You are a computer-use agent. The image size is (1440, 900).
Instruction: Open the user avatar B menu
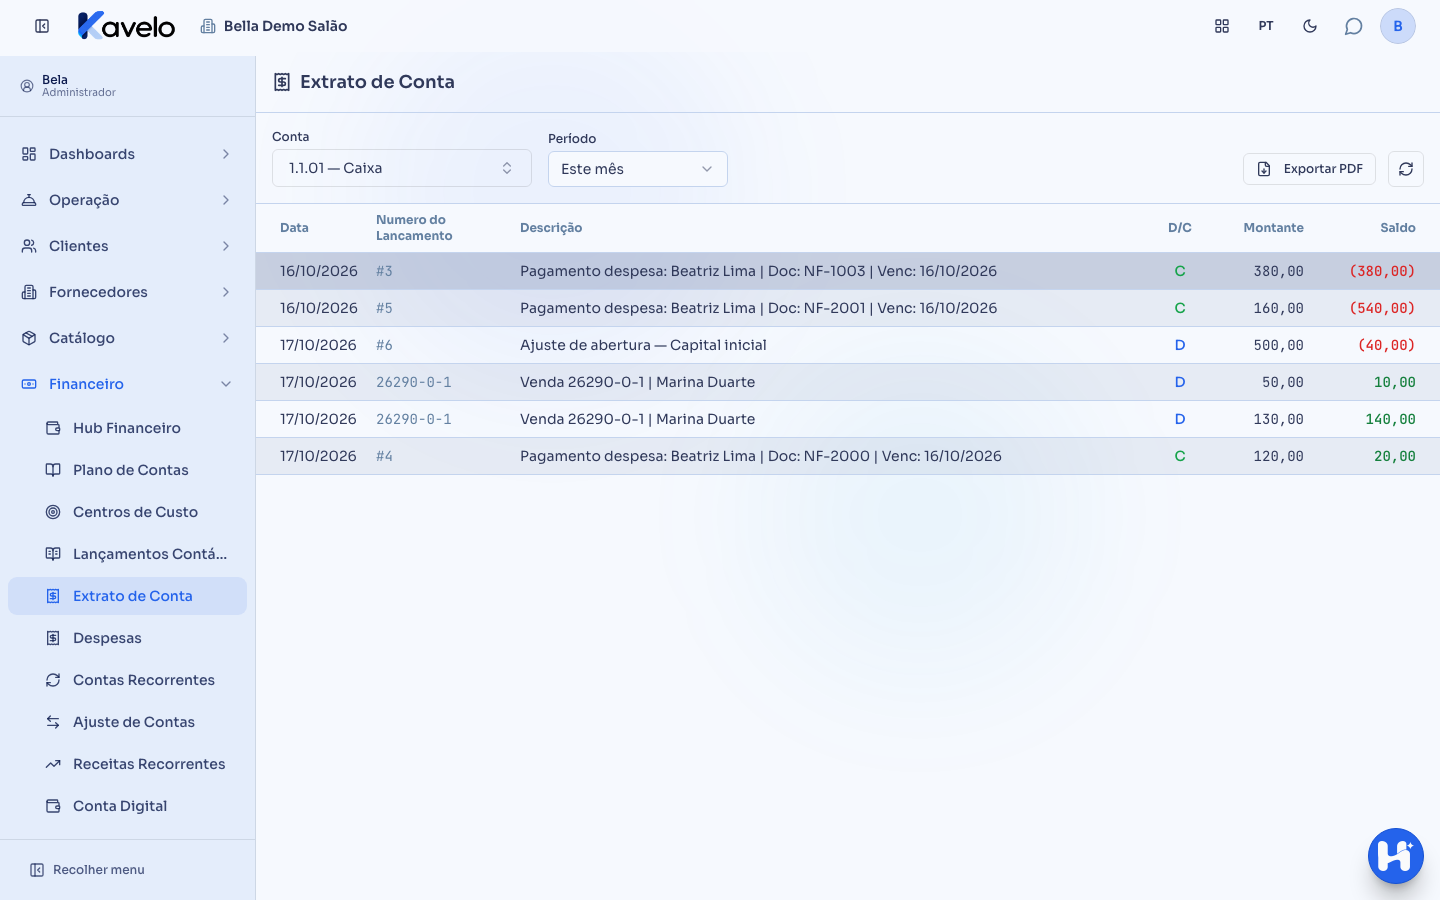click(1398, 26)
